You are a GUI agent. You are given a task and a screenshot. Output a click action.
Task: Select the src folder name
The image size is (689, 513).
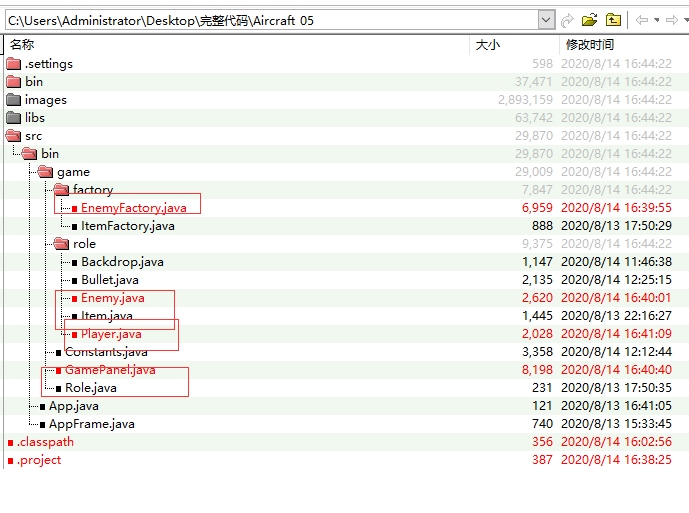[x=33, y=136]
